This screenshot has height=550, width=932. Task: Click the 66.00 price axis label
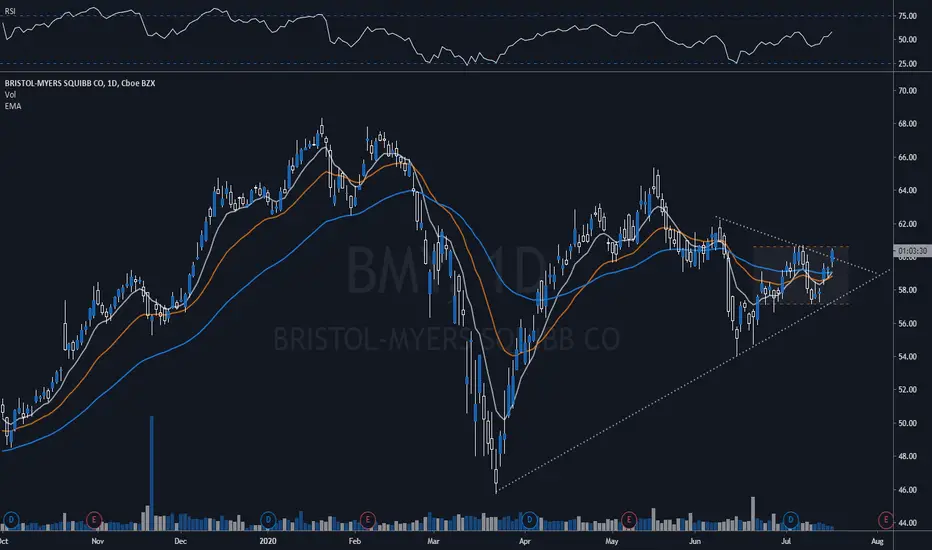(x=908, y=158)
